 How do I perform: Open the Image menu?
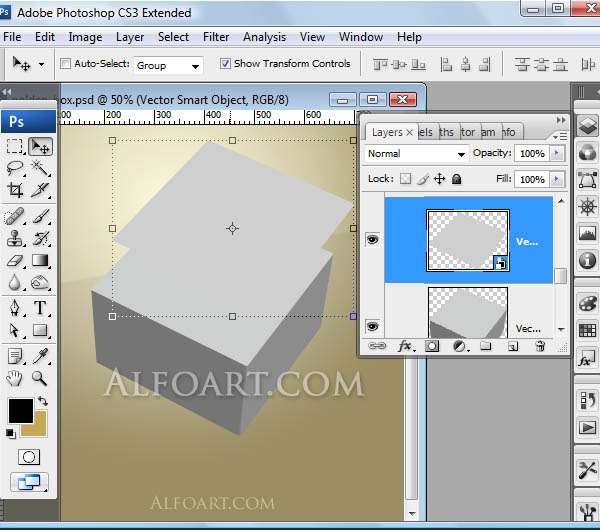(85, 37)
